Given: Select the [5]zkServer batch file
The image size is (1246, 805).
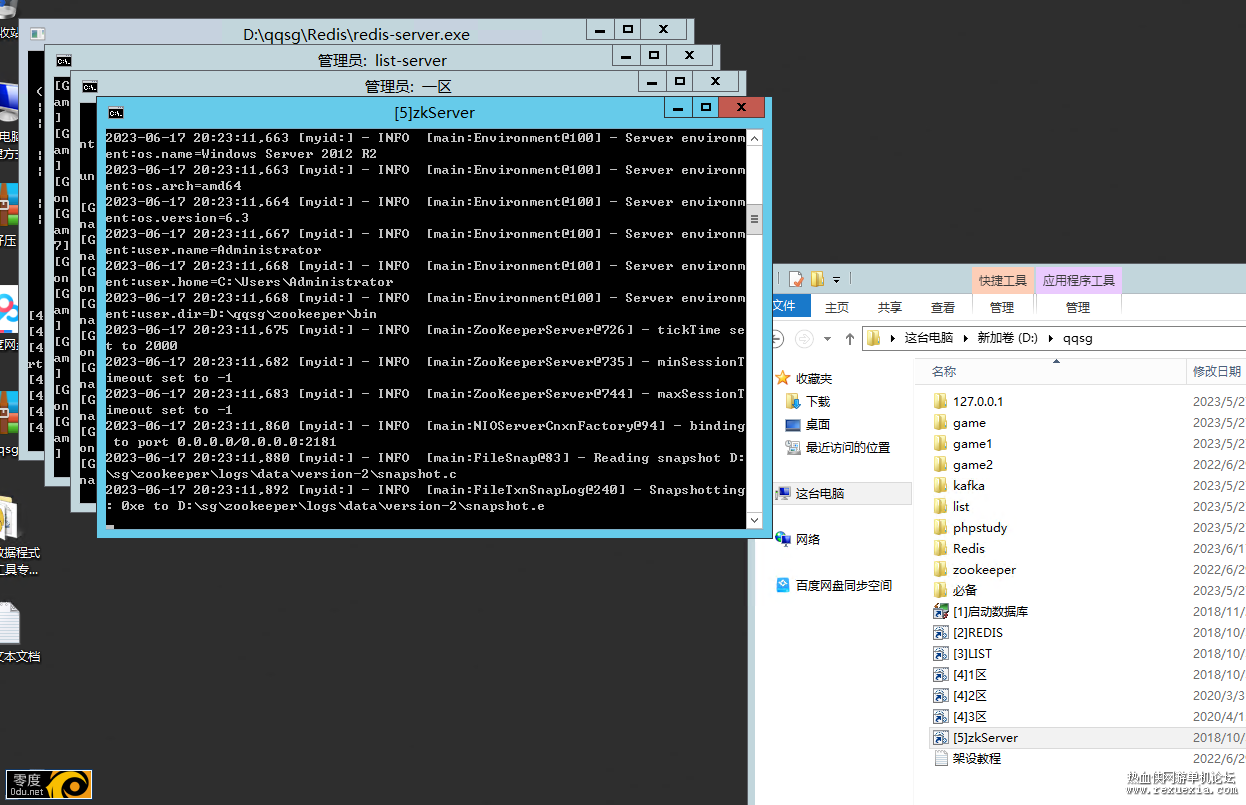Looking at the screenshot, I should tap(985, 737).
